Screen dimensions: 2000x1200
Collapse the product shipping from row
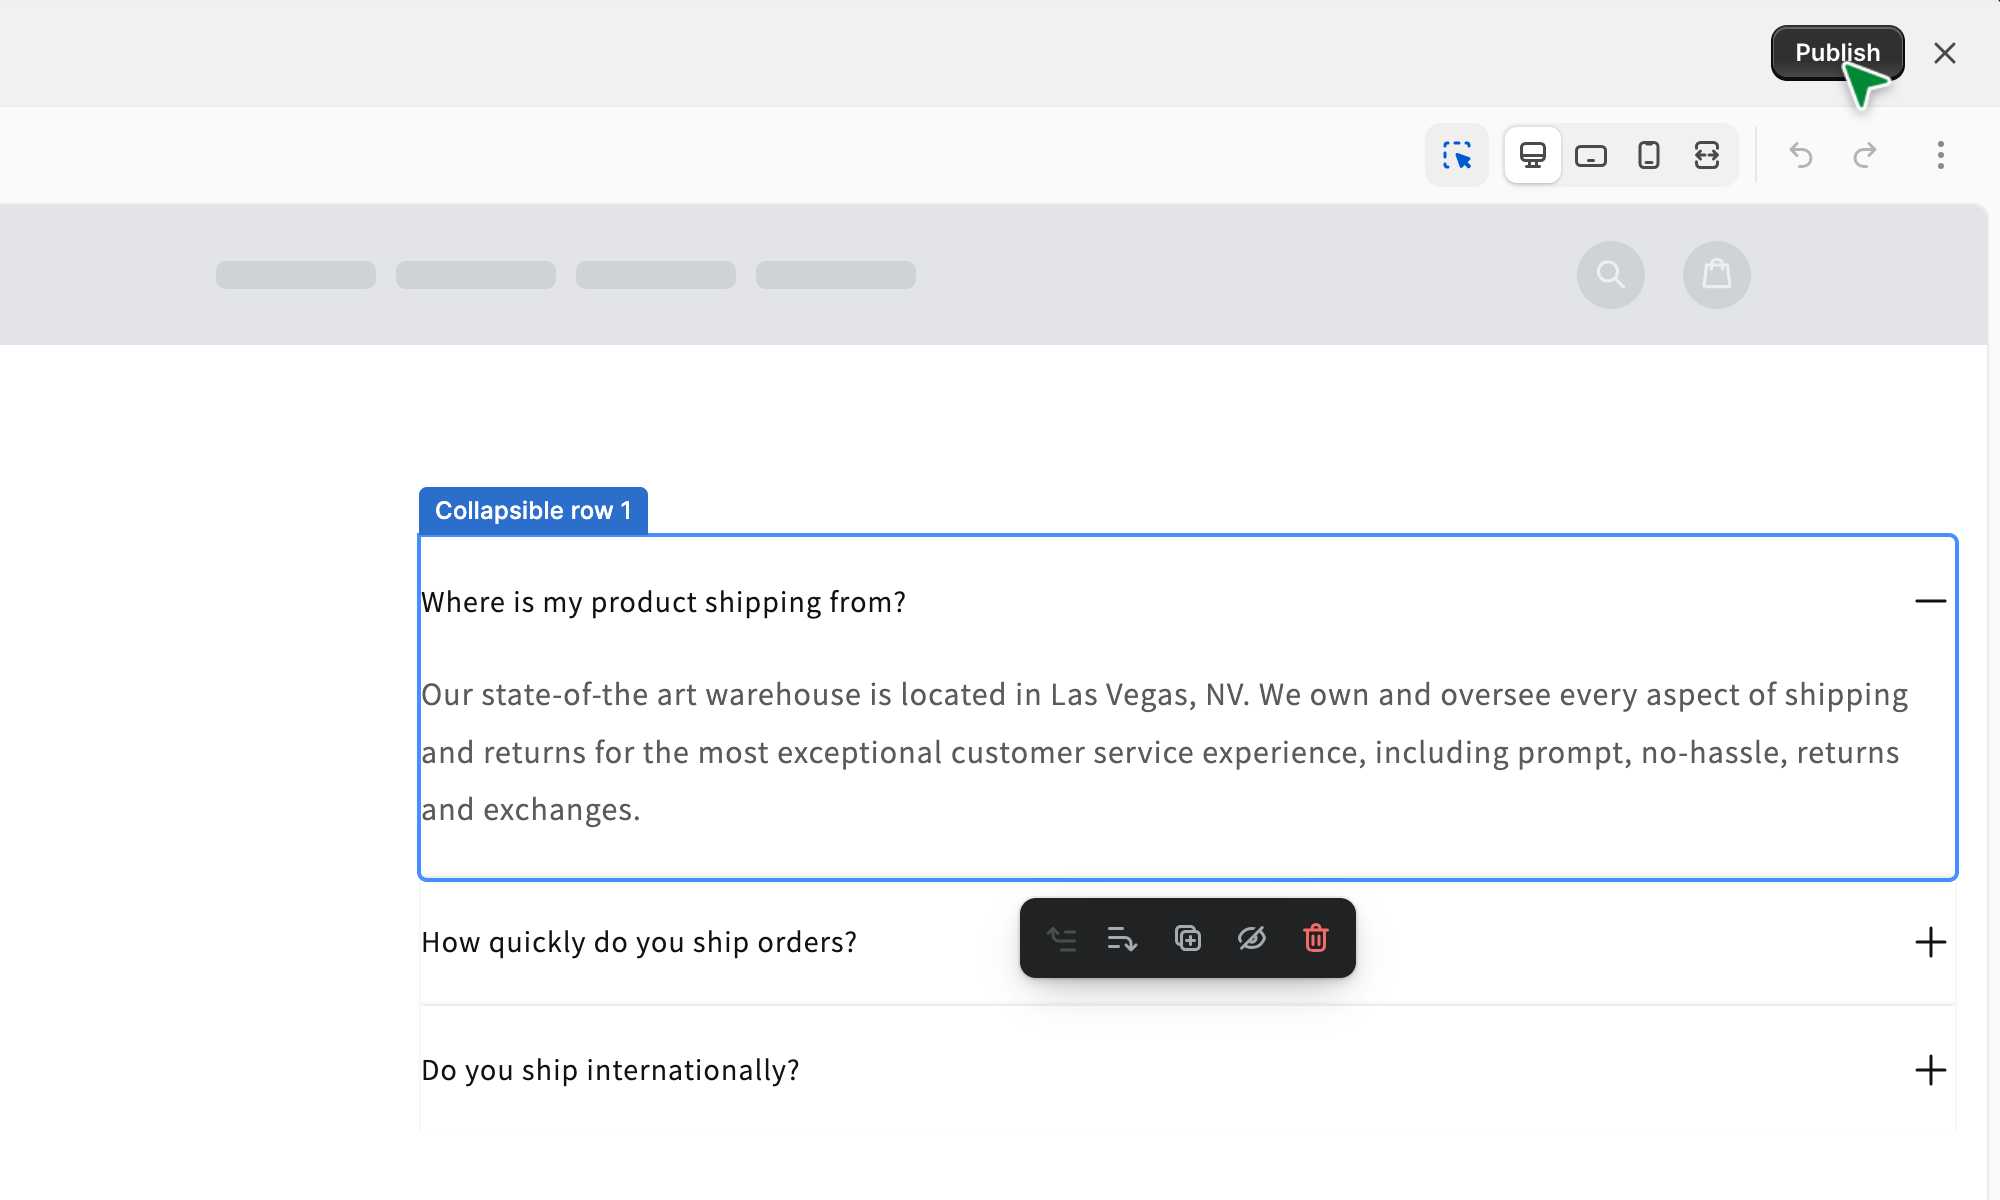[x=1930, y=601]
